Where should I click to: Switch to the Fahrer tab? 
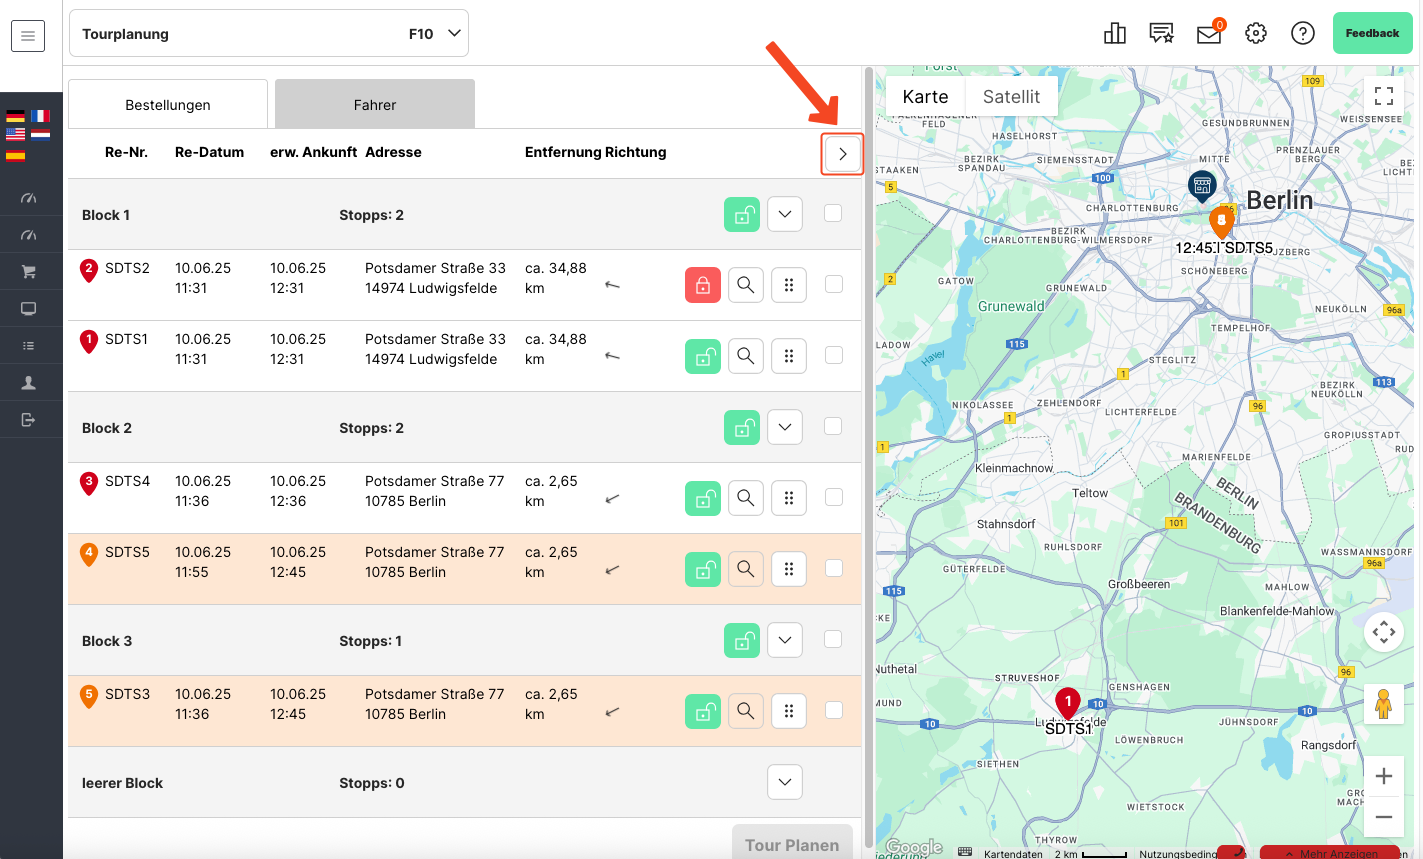click(375, 104)
